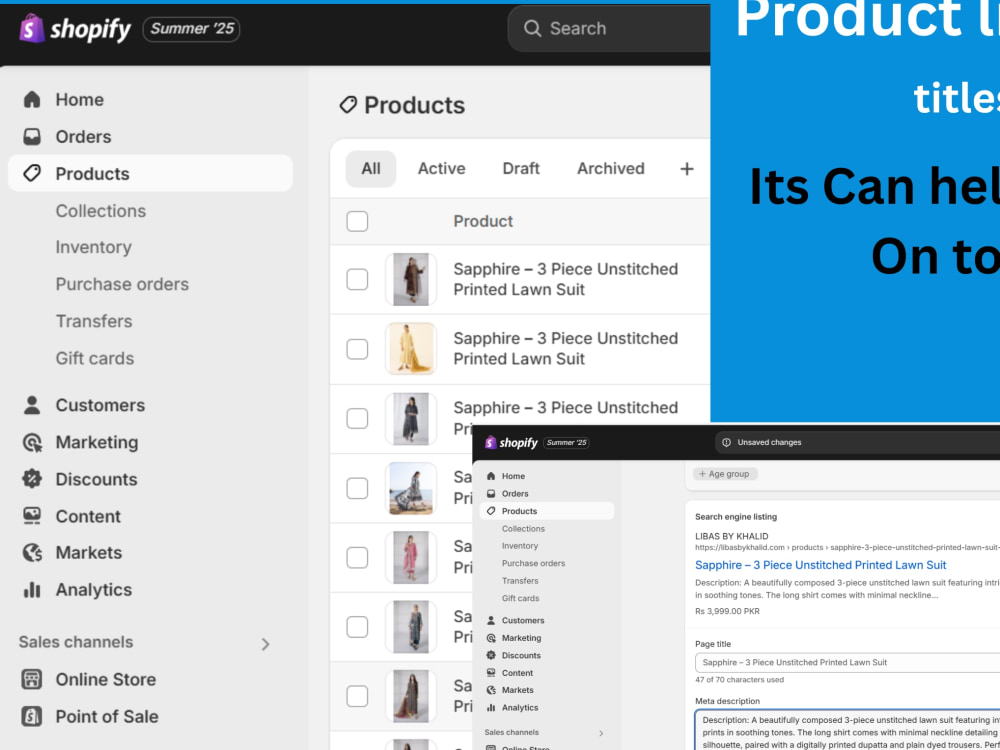Click the Markets globe icon in the main sidebar
The height and width of the screenshot is (750, 1000).
(x=32, y=553)
